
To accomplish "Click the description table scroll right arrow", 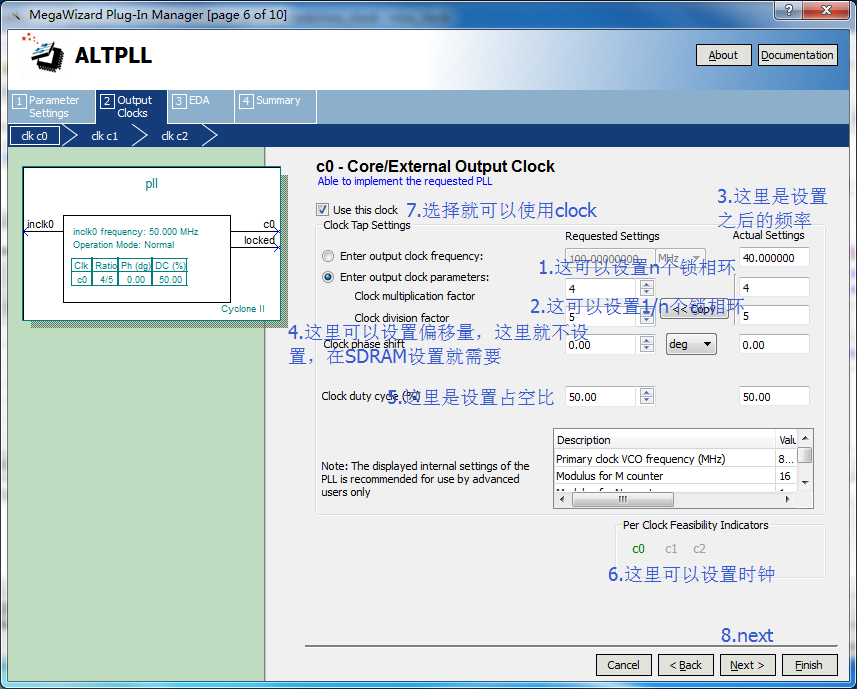I will [788, 499].
